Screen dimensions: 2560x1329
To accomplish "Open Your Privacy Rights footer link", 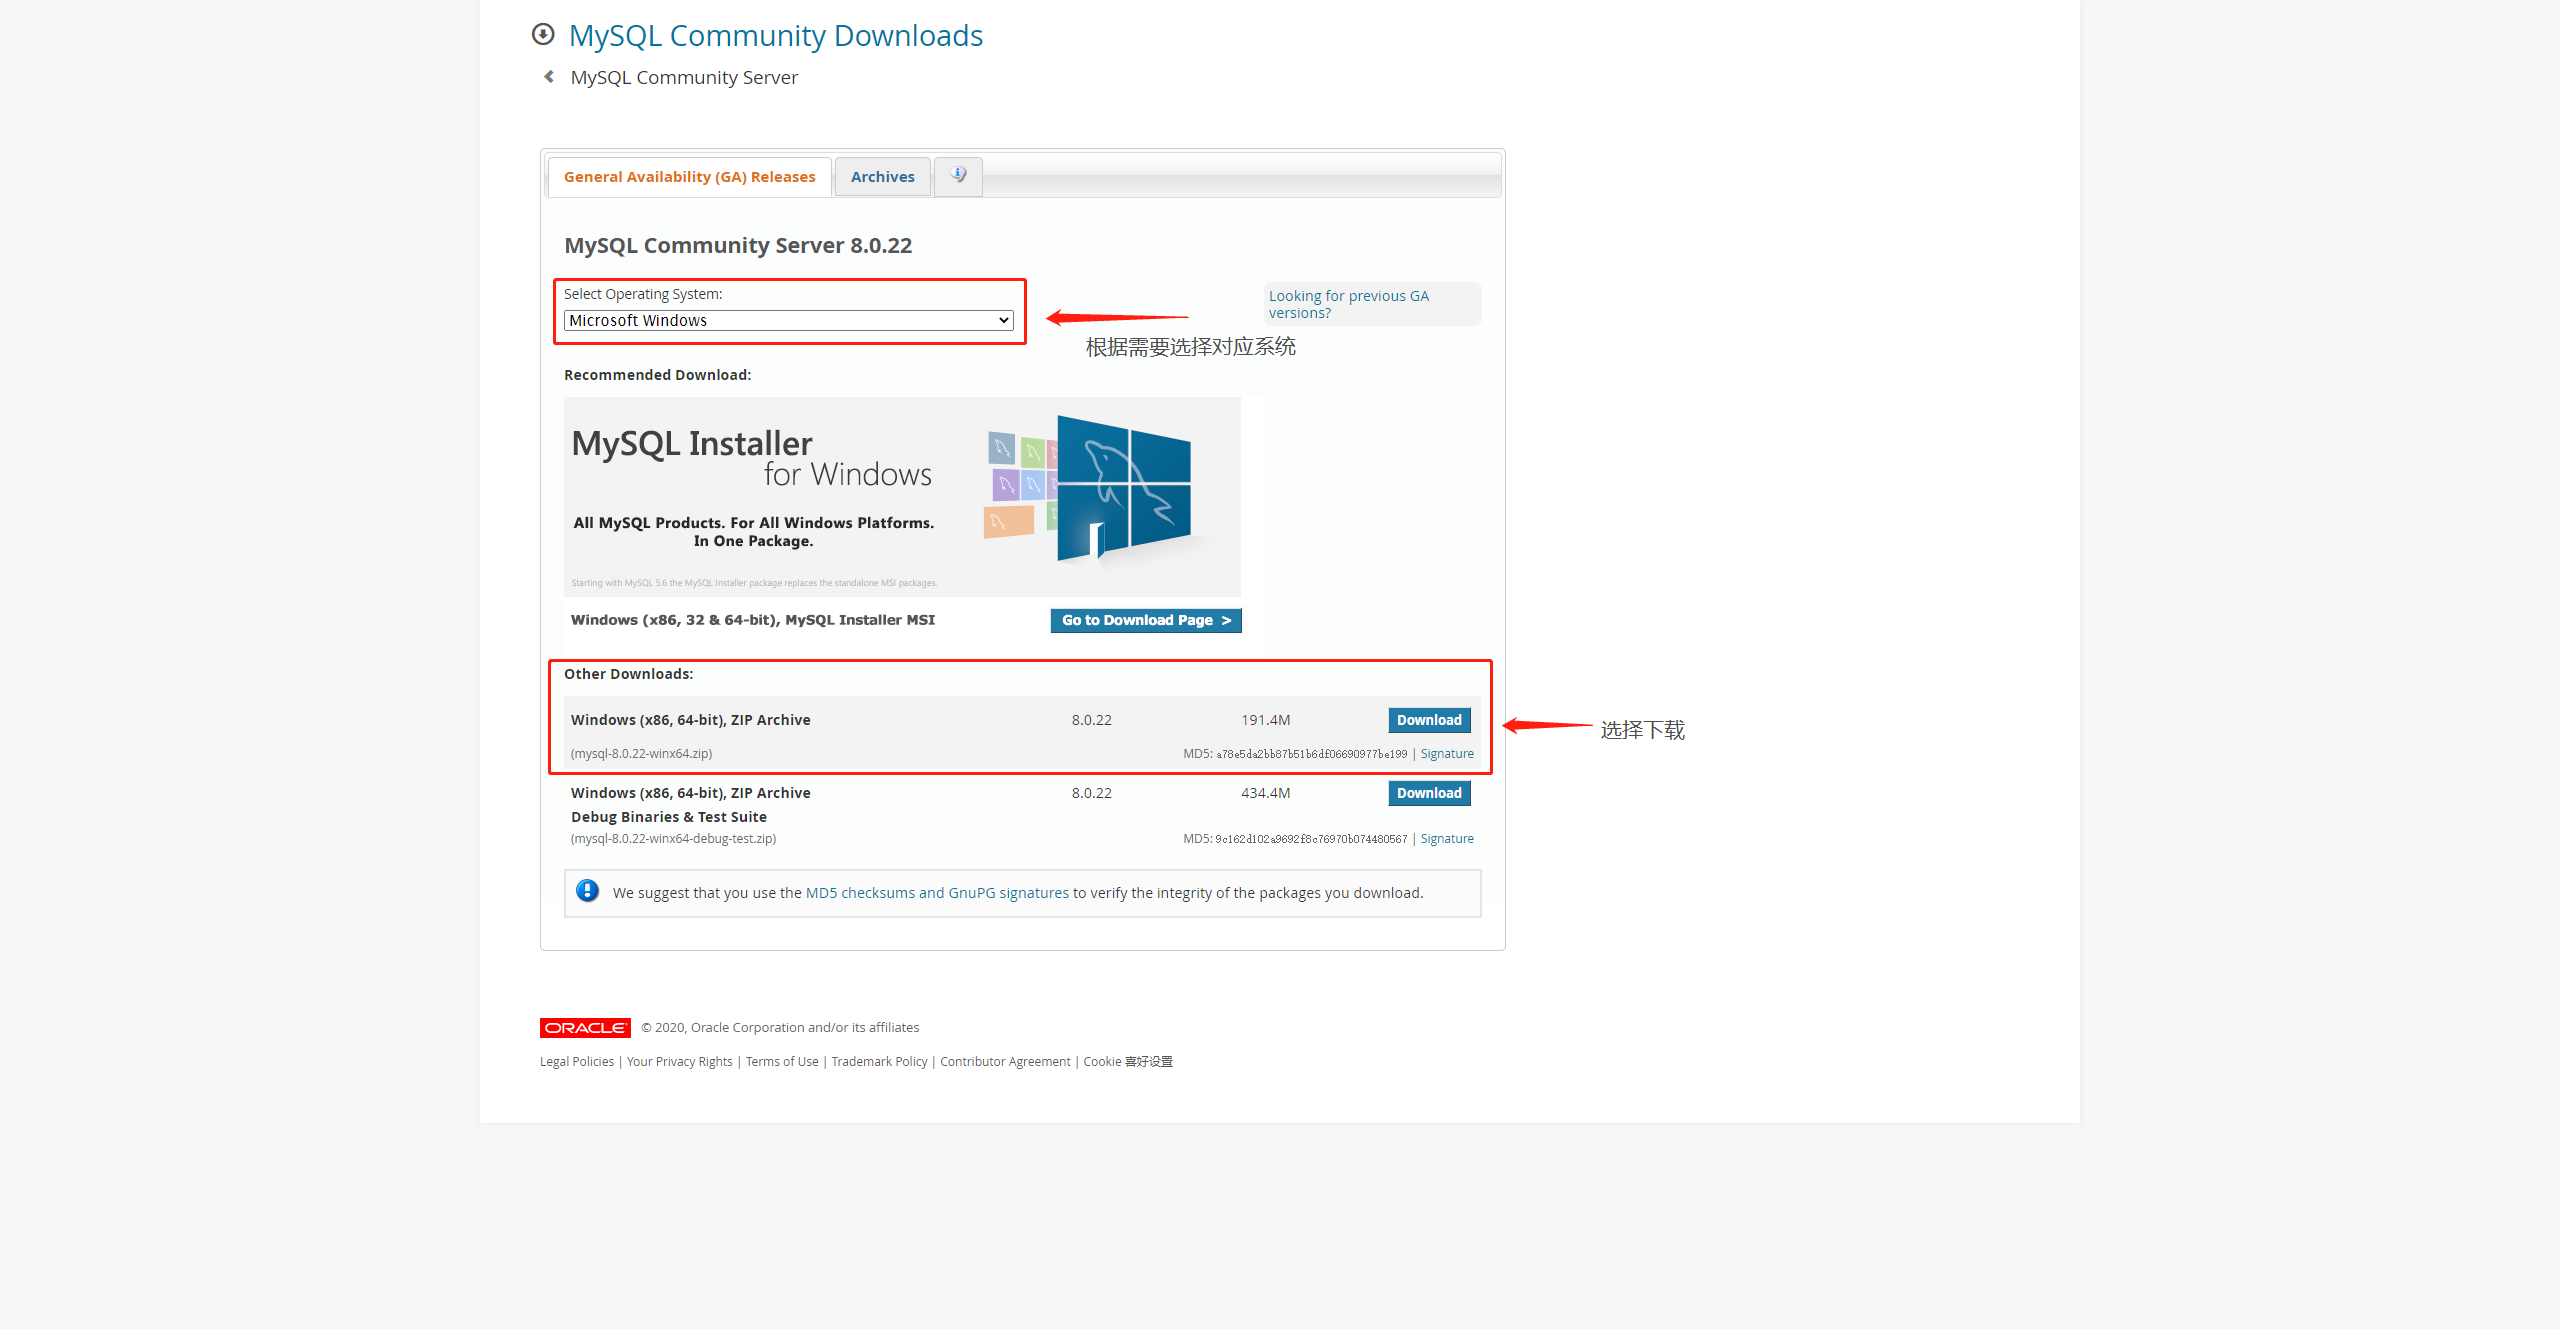I will pyautogui.click(x=679, y=1062).
